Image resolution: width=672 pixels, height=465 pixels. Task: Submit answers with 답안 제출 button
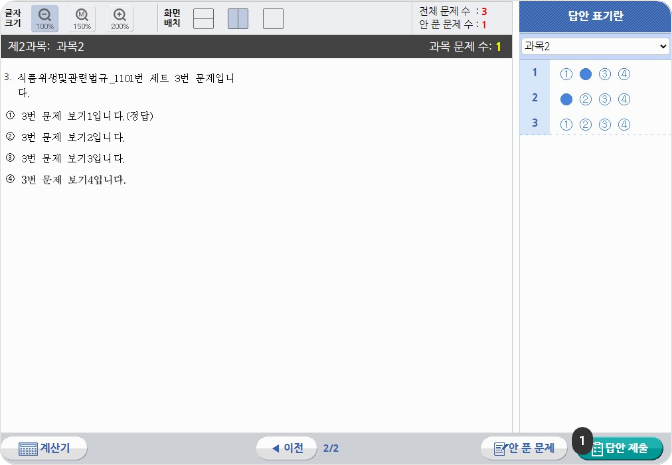[619, 448]
